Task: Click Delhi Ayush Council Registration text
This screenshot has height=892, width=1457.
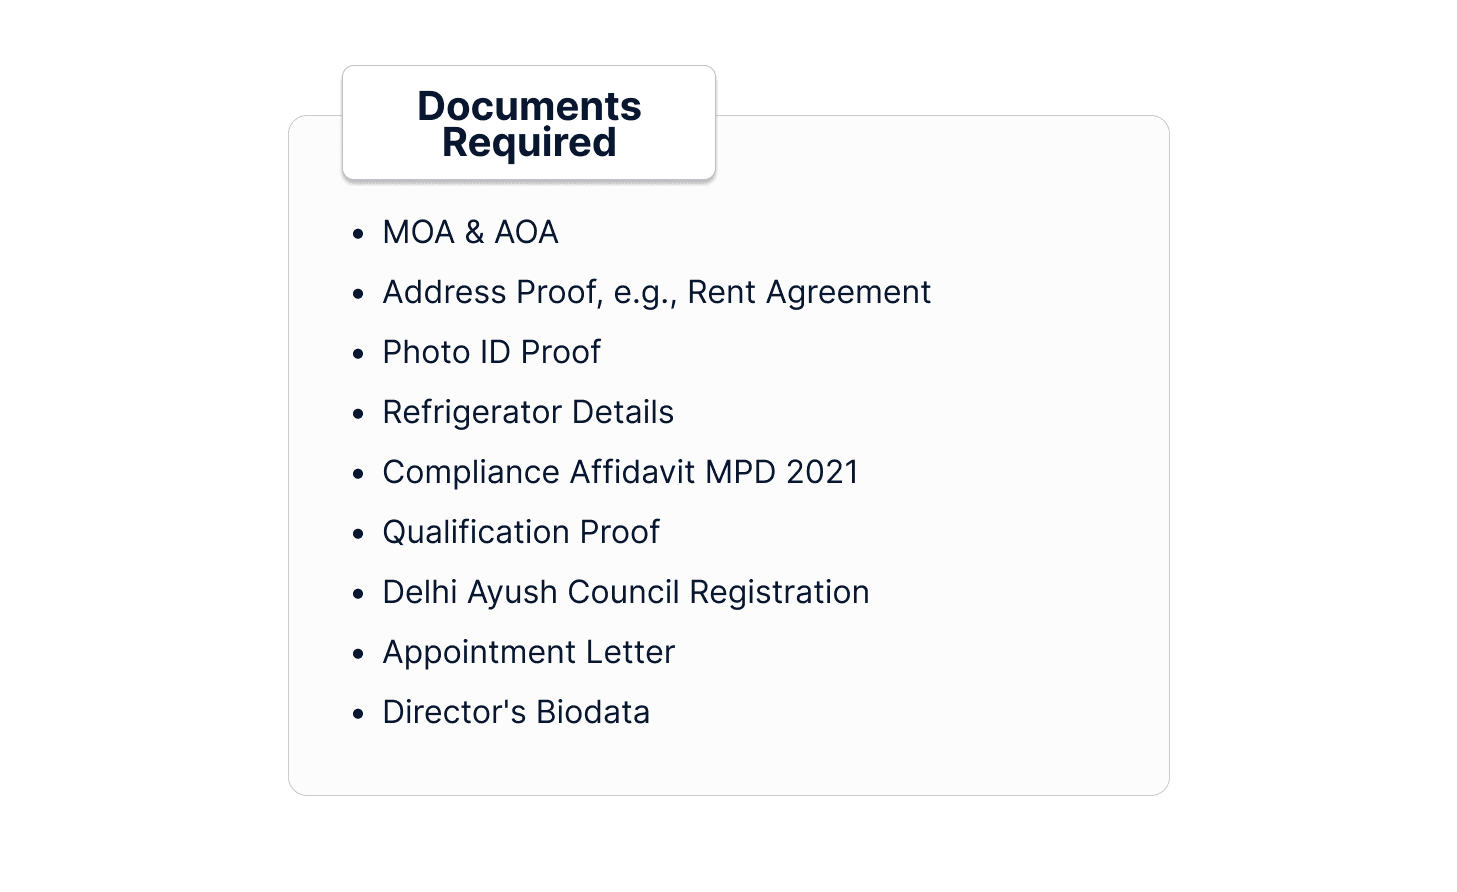Action: click(626, 592)
